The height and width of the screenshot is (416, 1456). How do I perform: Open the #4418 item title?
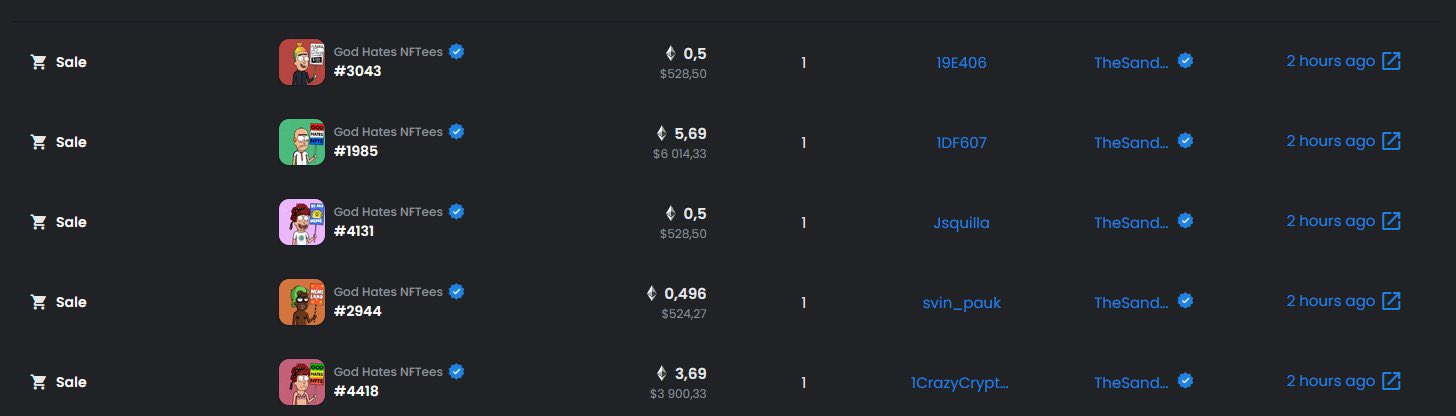click(356, 391)
